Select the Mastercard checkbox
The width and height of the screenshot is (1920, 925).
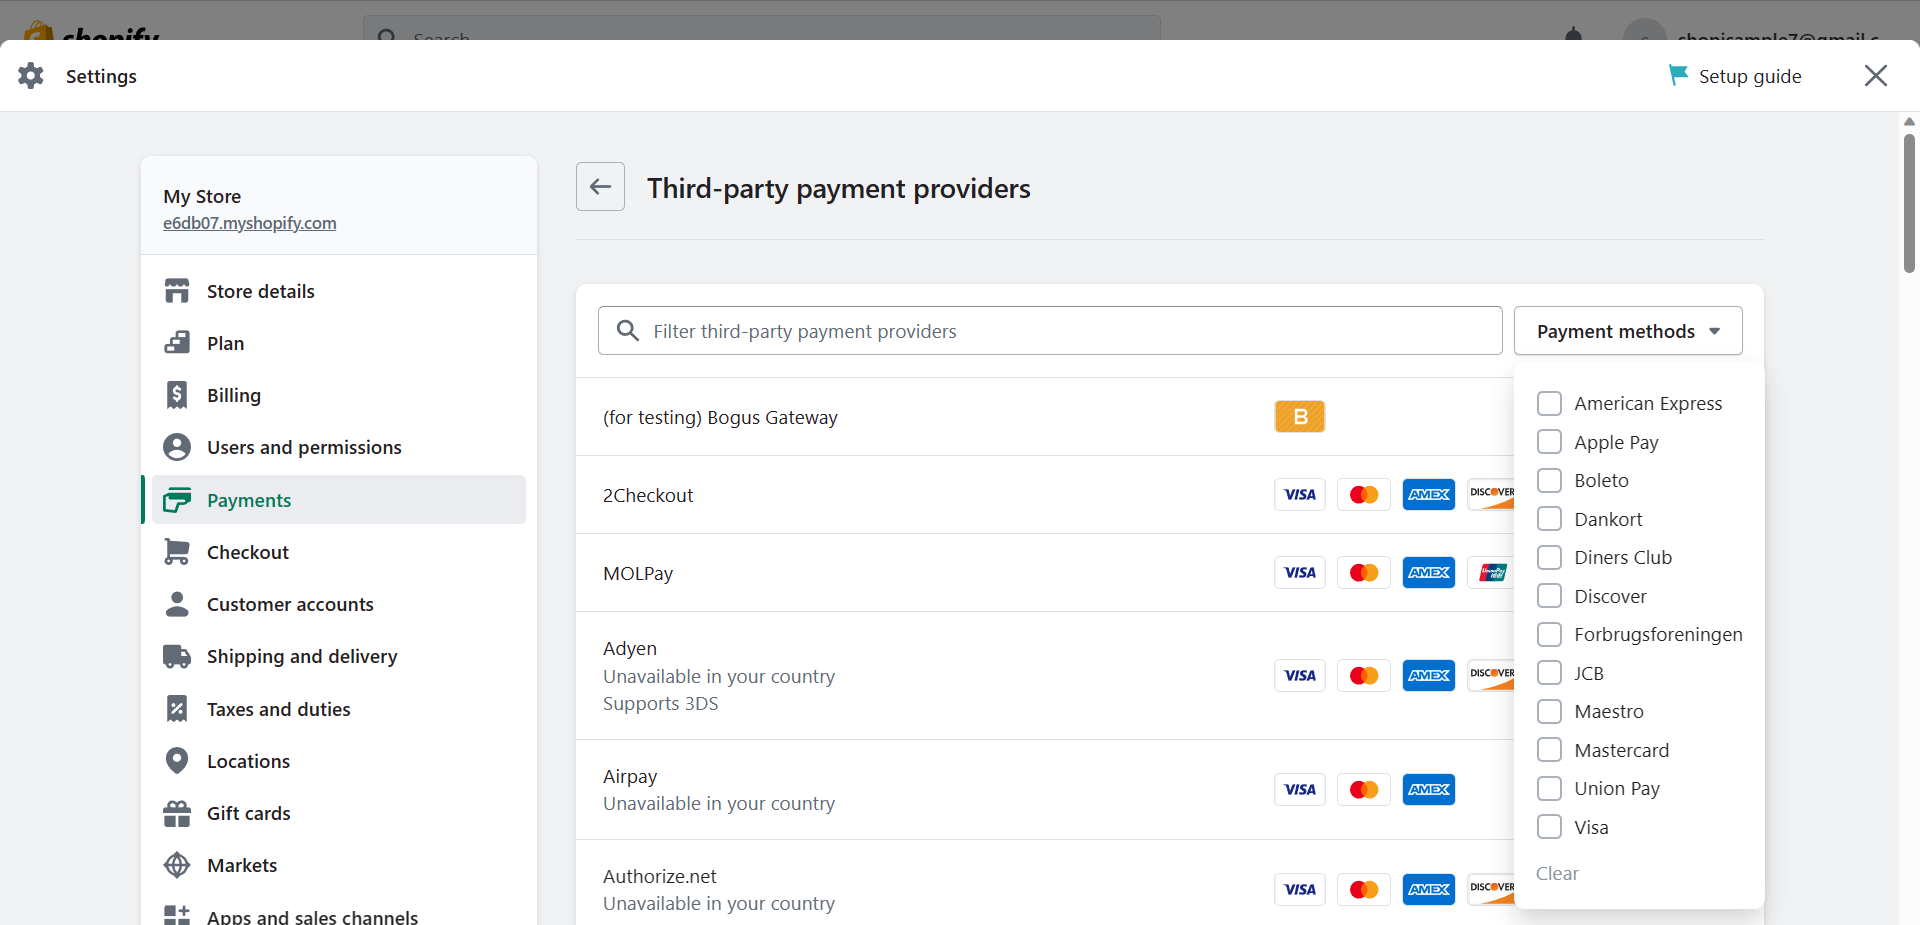point(1549,750)
